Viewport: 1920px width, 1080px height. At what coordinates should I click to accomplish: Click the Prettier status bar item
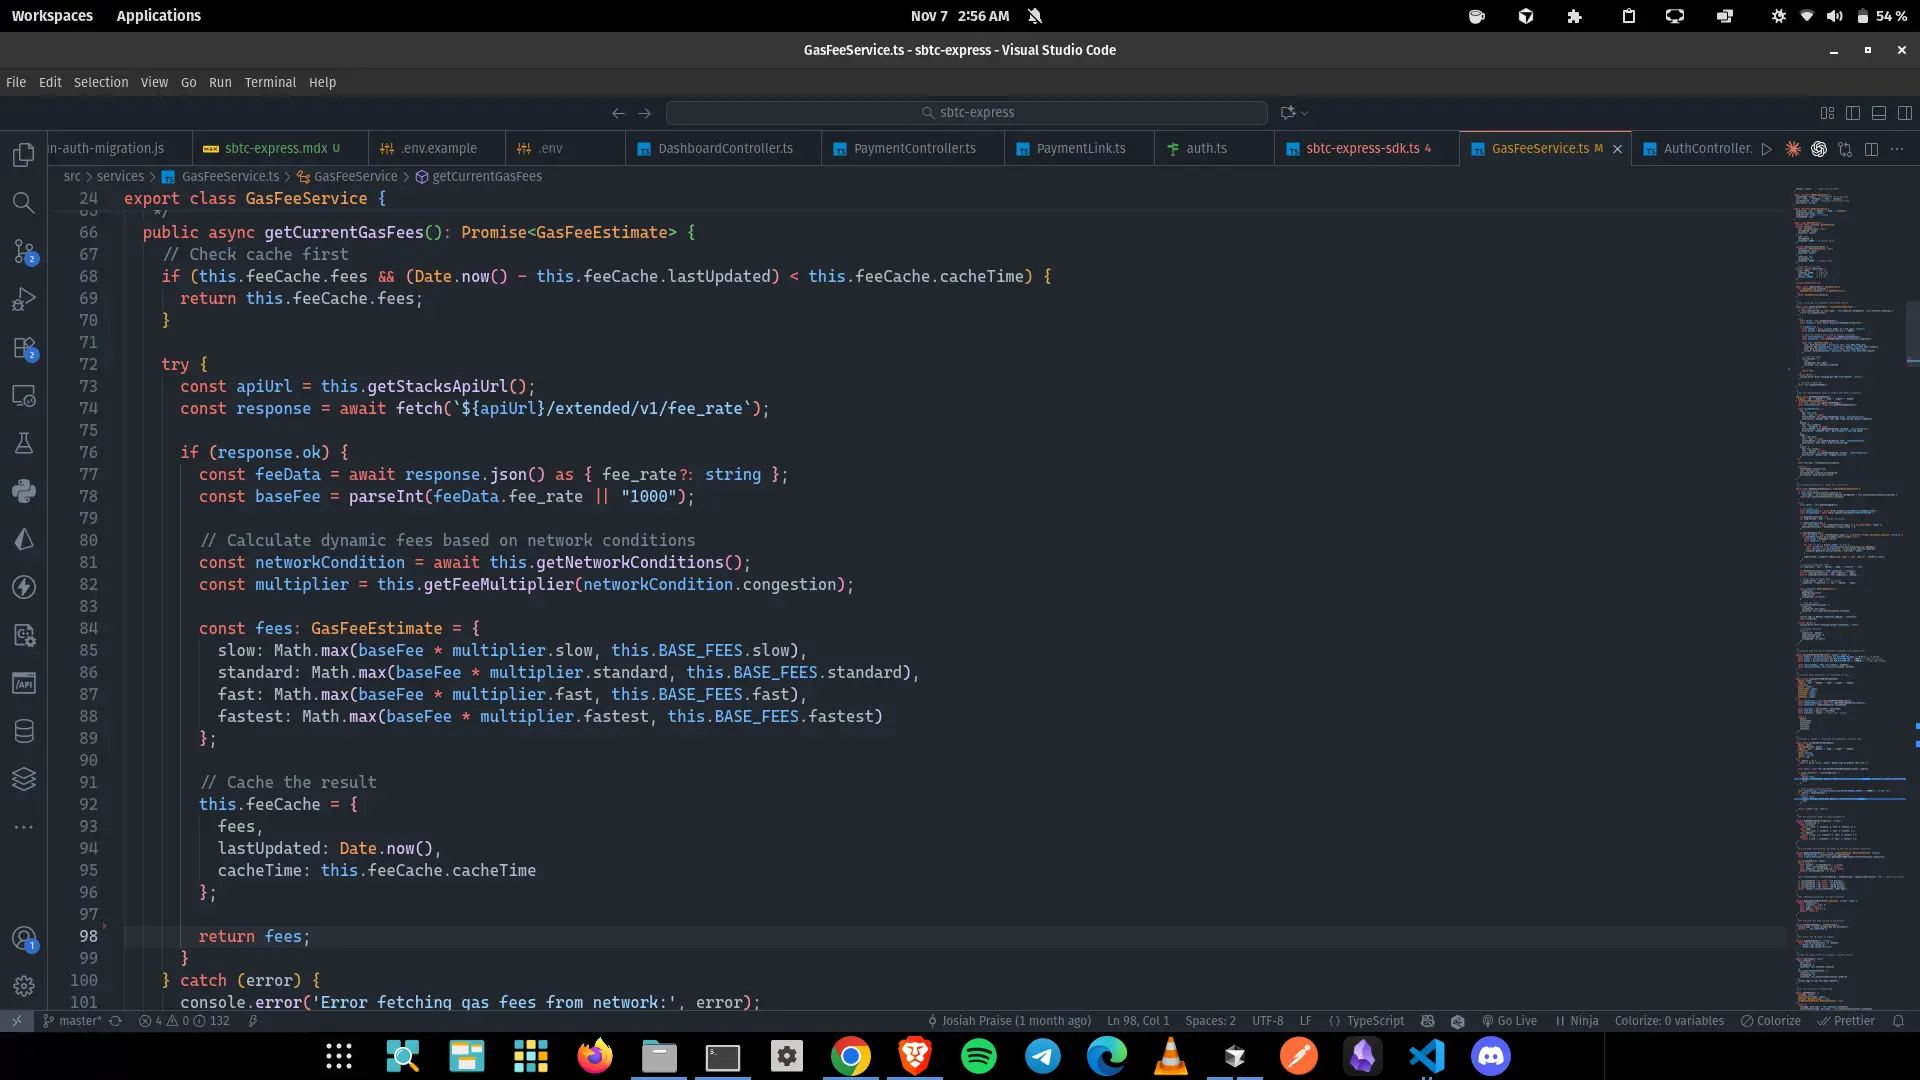(x=1848, y=1021)
